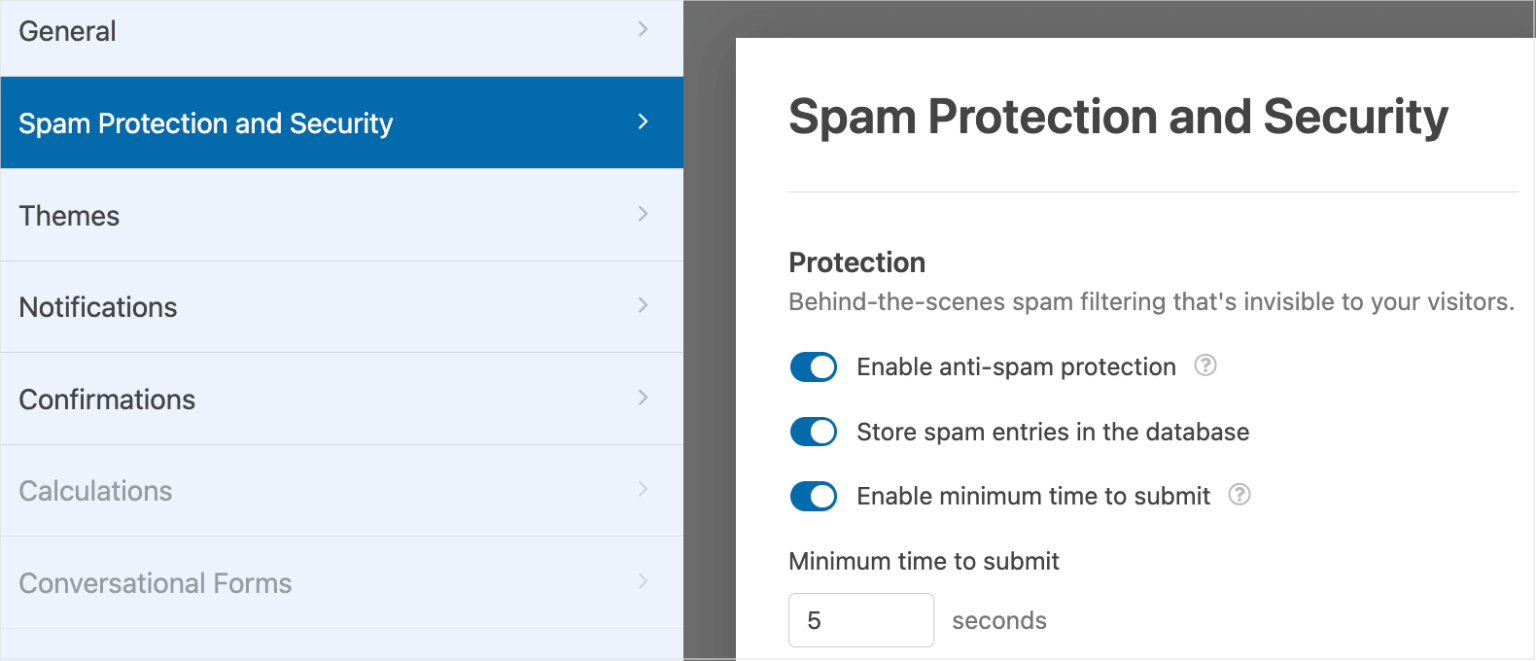
Task: Select the Calculations menu item
Action: pos(95,492)
